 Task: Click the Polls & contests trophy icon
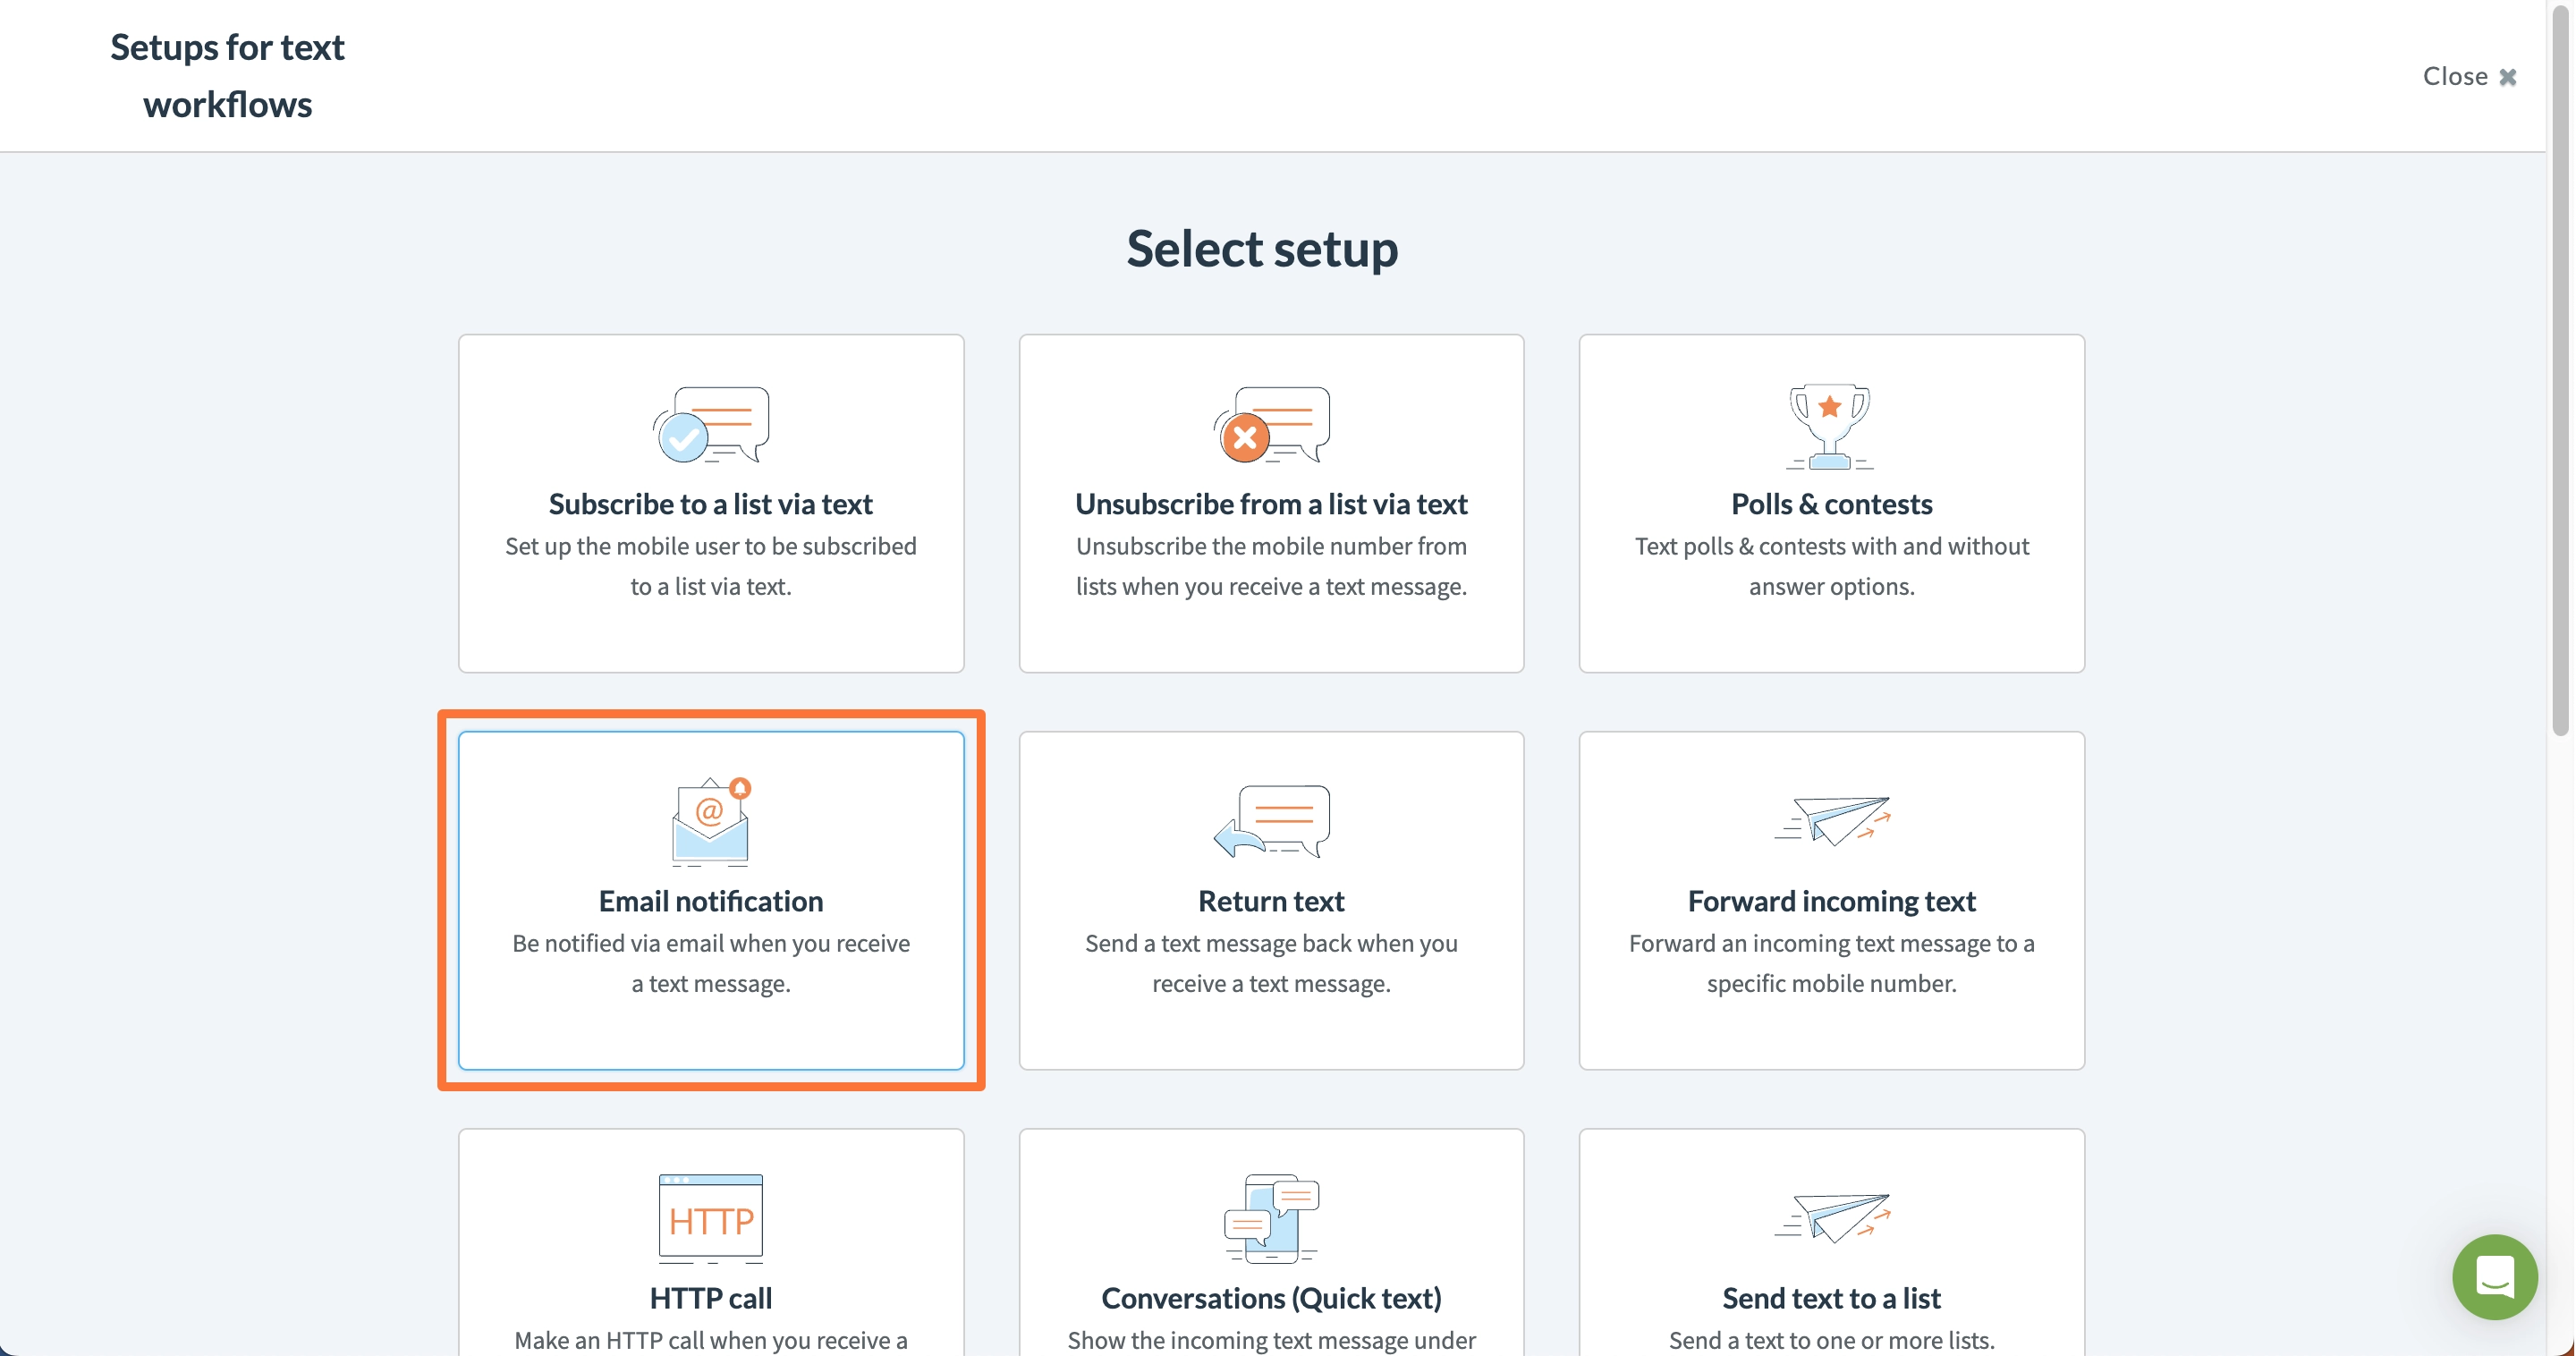pyautogui.click(x=1830, y=426)
